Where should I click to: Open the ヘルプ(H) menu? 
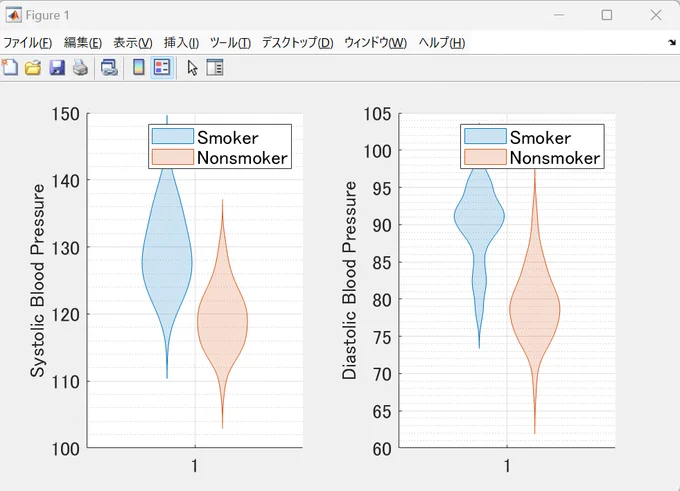coord(441,43)
